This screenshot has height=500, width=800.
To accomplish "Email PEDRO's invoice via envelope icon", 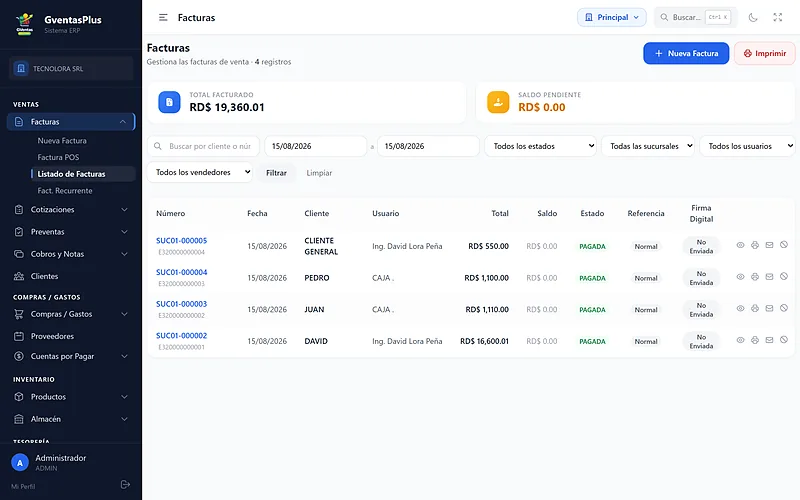I will point(769,277).
